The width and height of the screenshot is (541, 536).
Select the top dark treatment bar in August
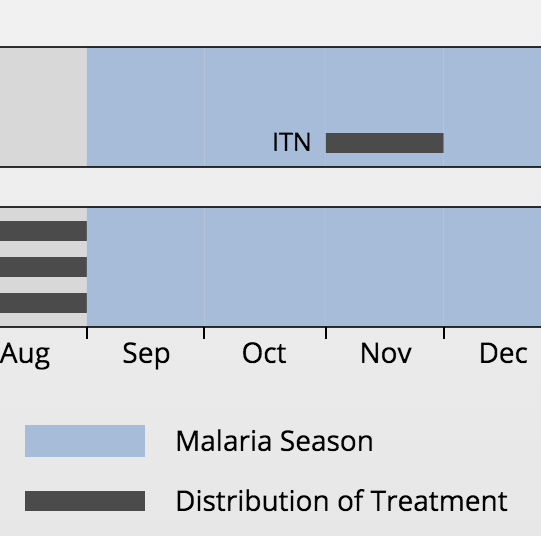[43, 231]
